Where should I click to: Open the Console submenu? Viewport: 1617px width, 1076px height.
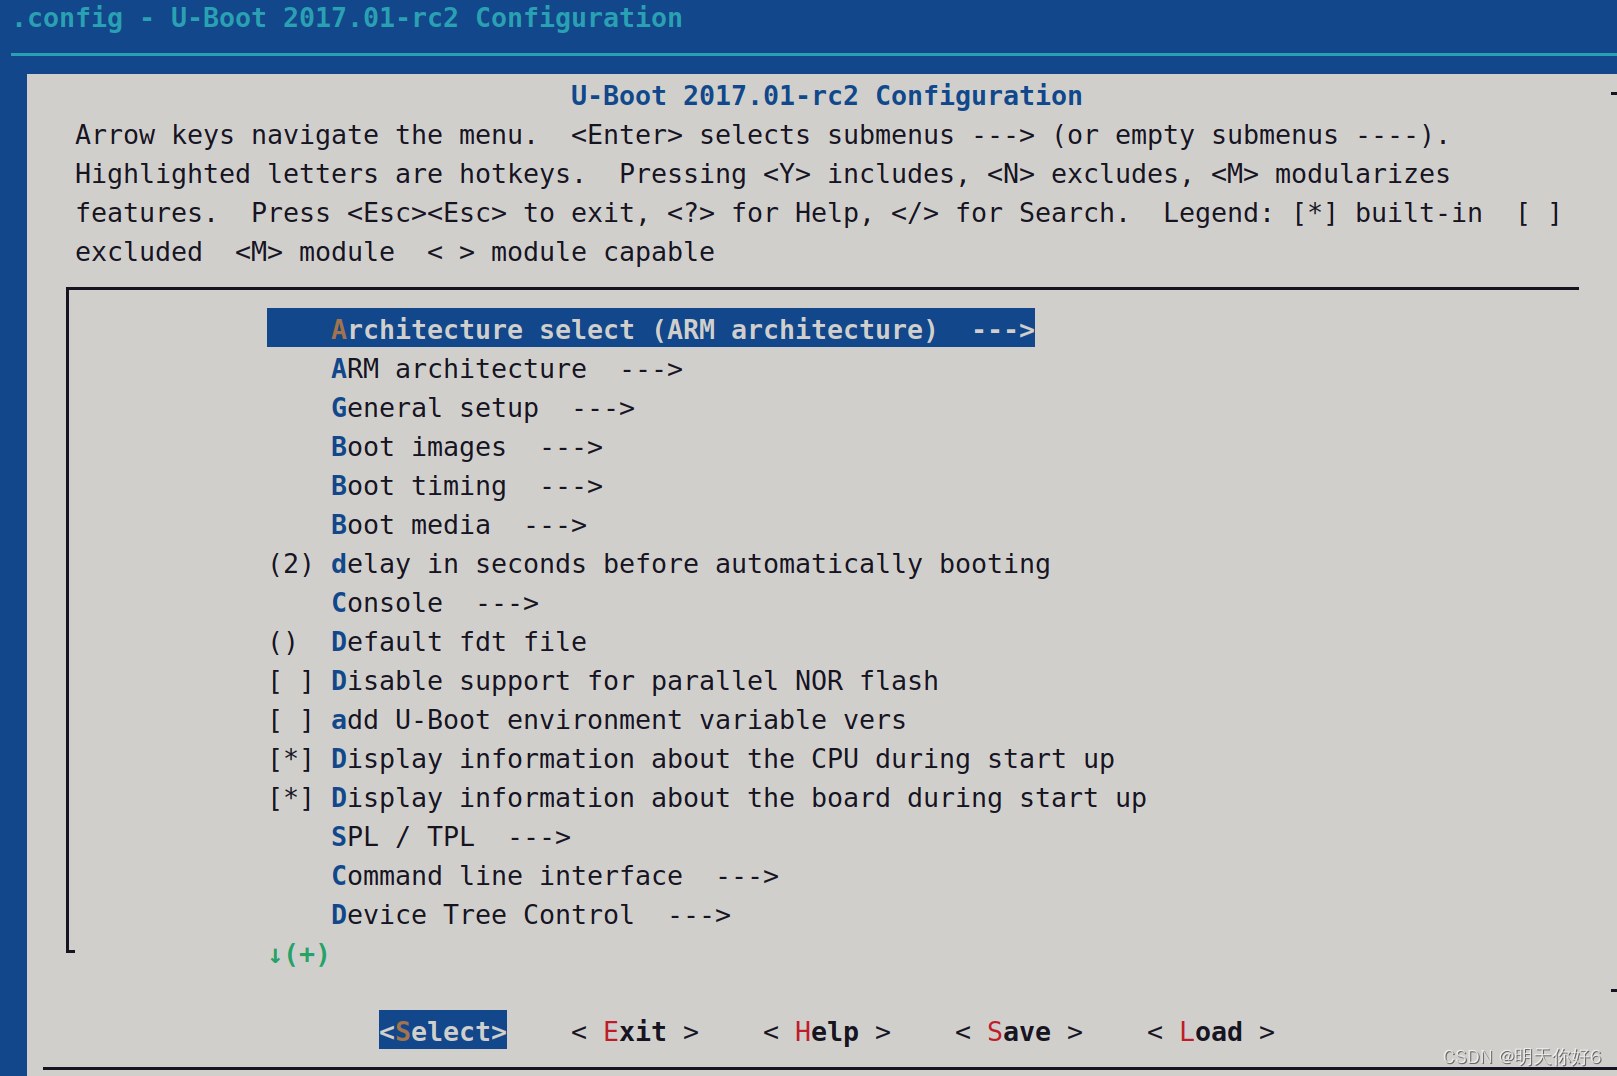click(435, 603)
